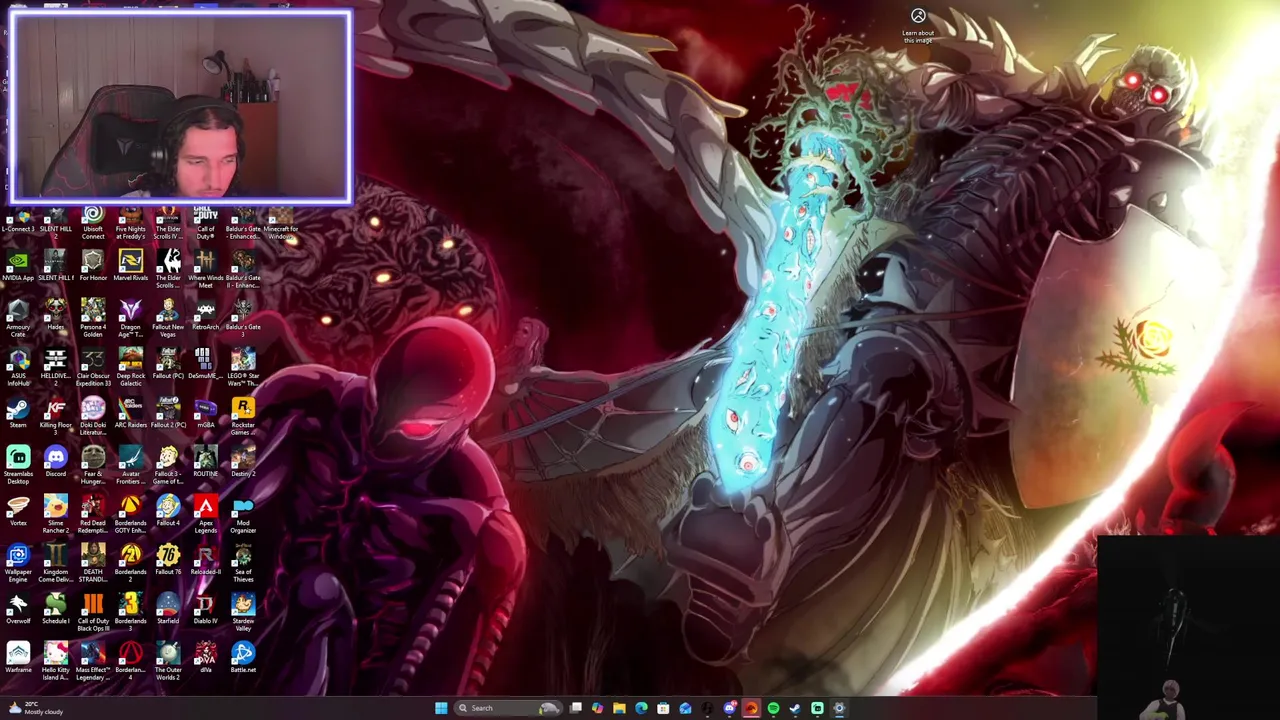Open Clair Obscur Expedition 33 icon
Image resolution: width=1280 pixels, height=720 pixels.
(x=93, y=367)
